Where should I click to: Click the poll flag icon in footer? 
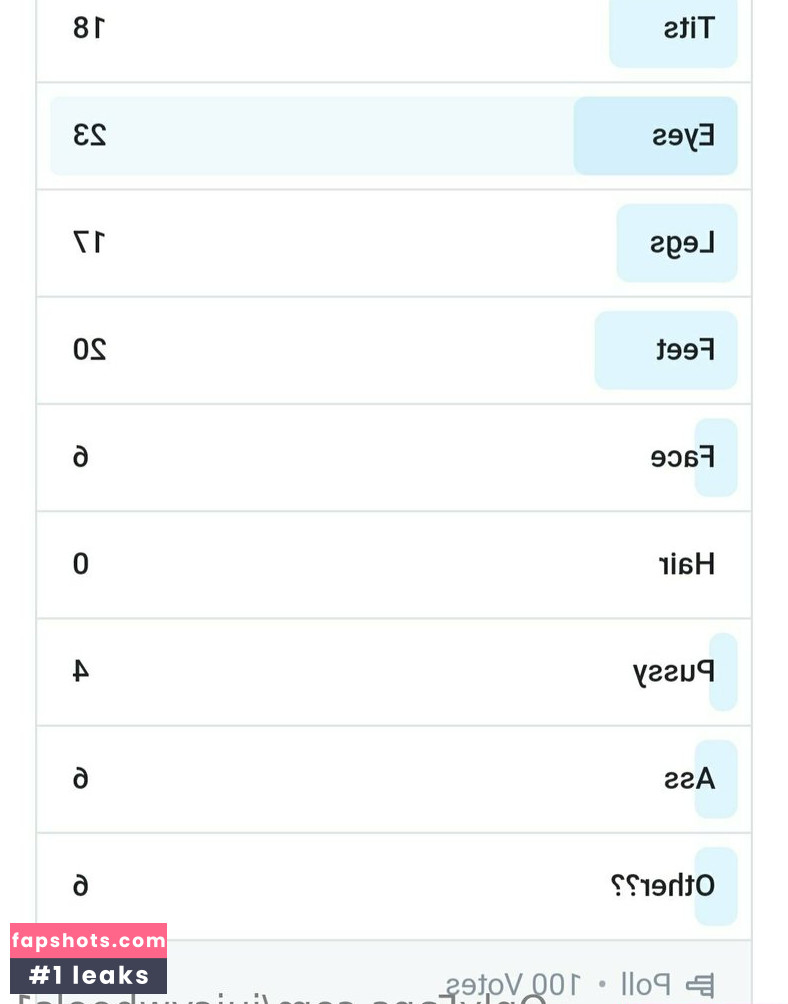coord(700,983)
